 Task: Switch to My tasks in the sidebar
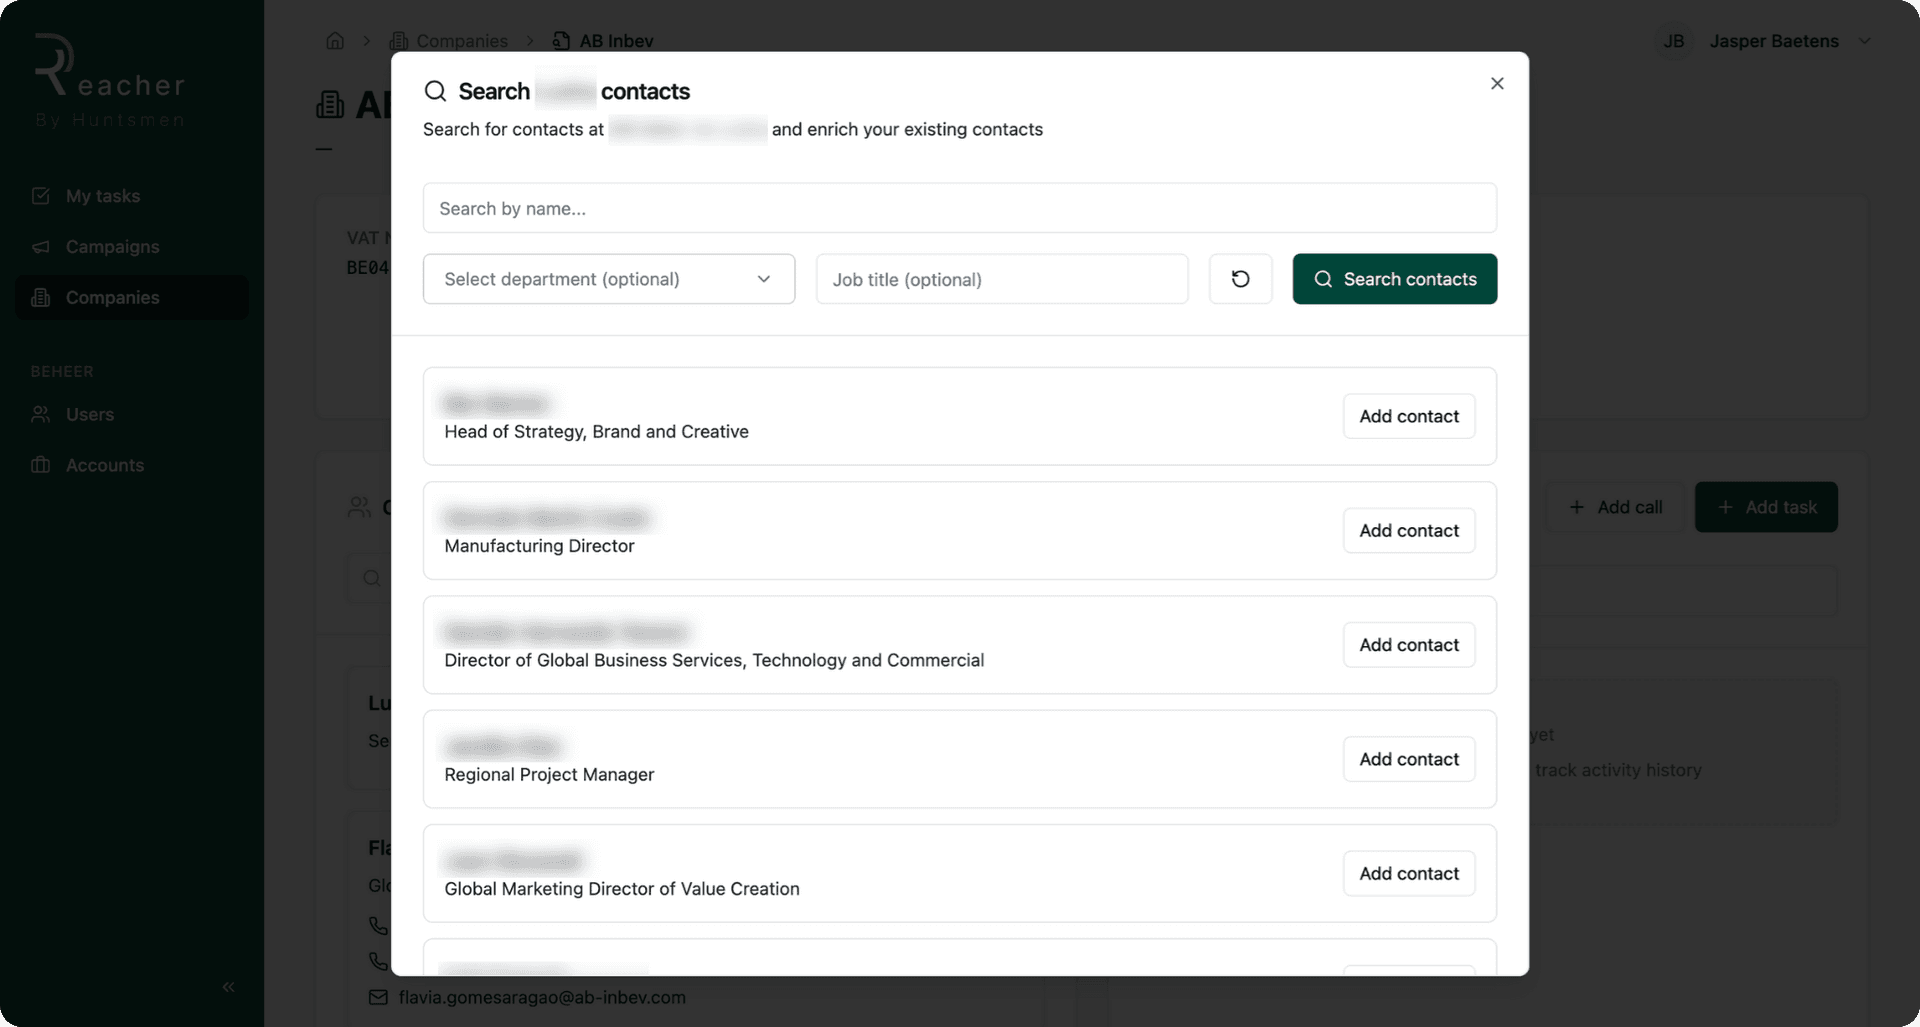click(102, 195)
